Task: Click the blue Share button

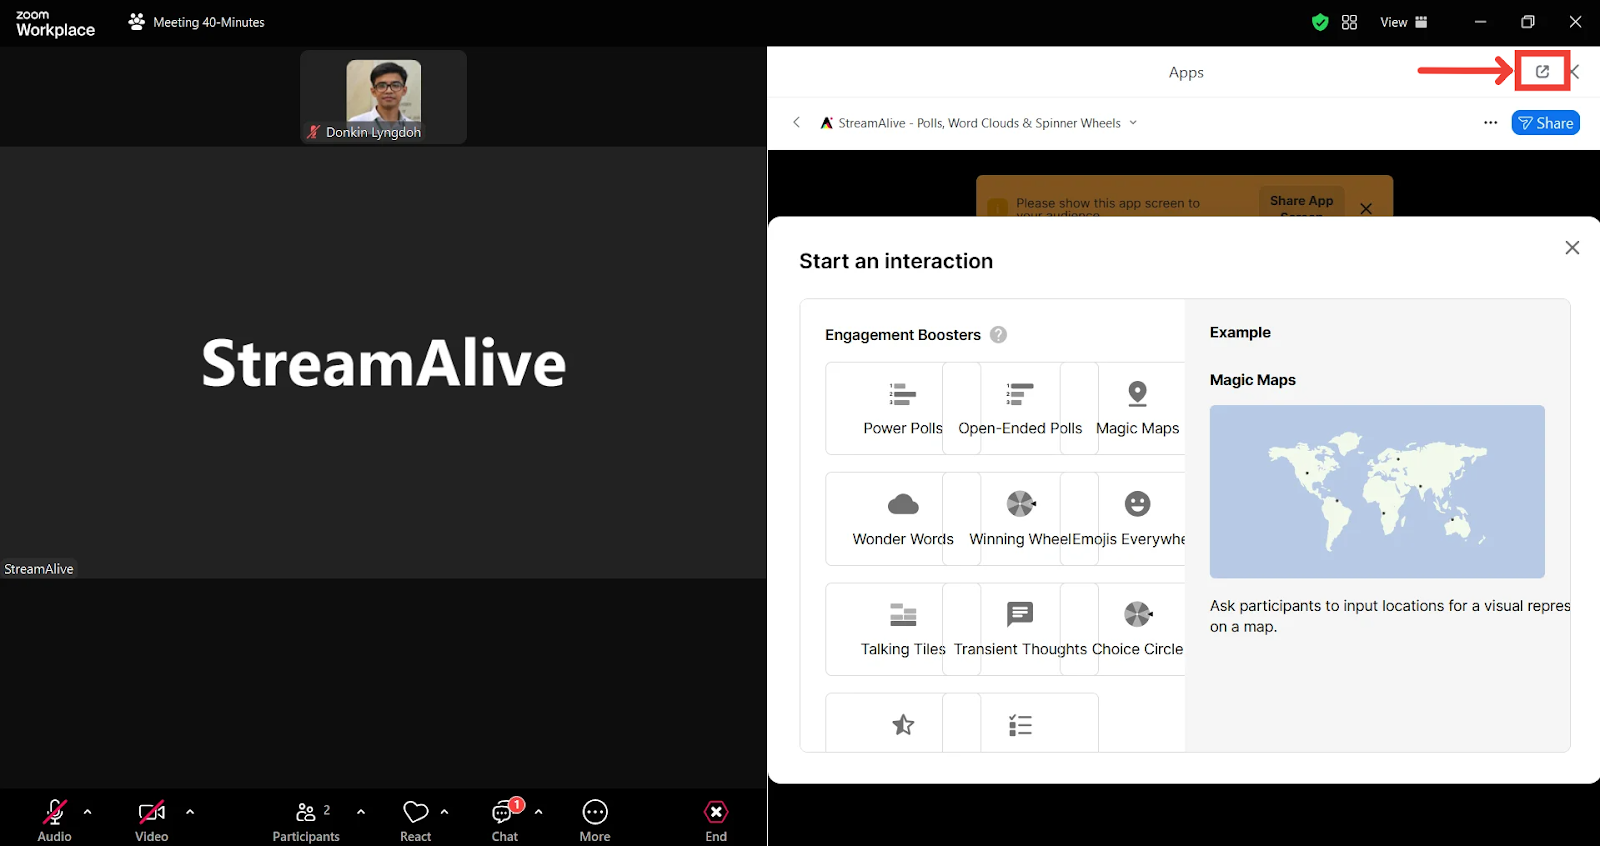Action: [x=1545, y=123]
